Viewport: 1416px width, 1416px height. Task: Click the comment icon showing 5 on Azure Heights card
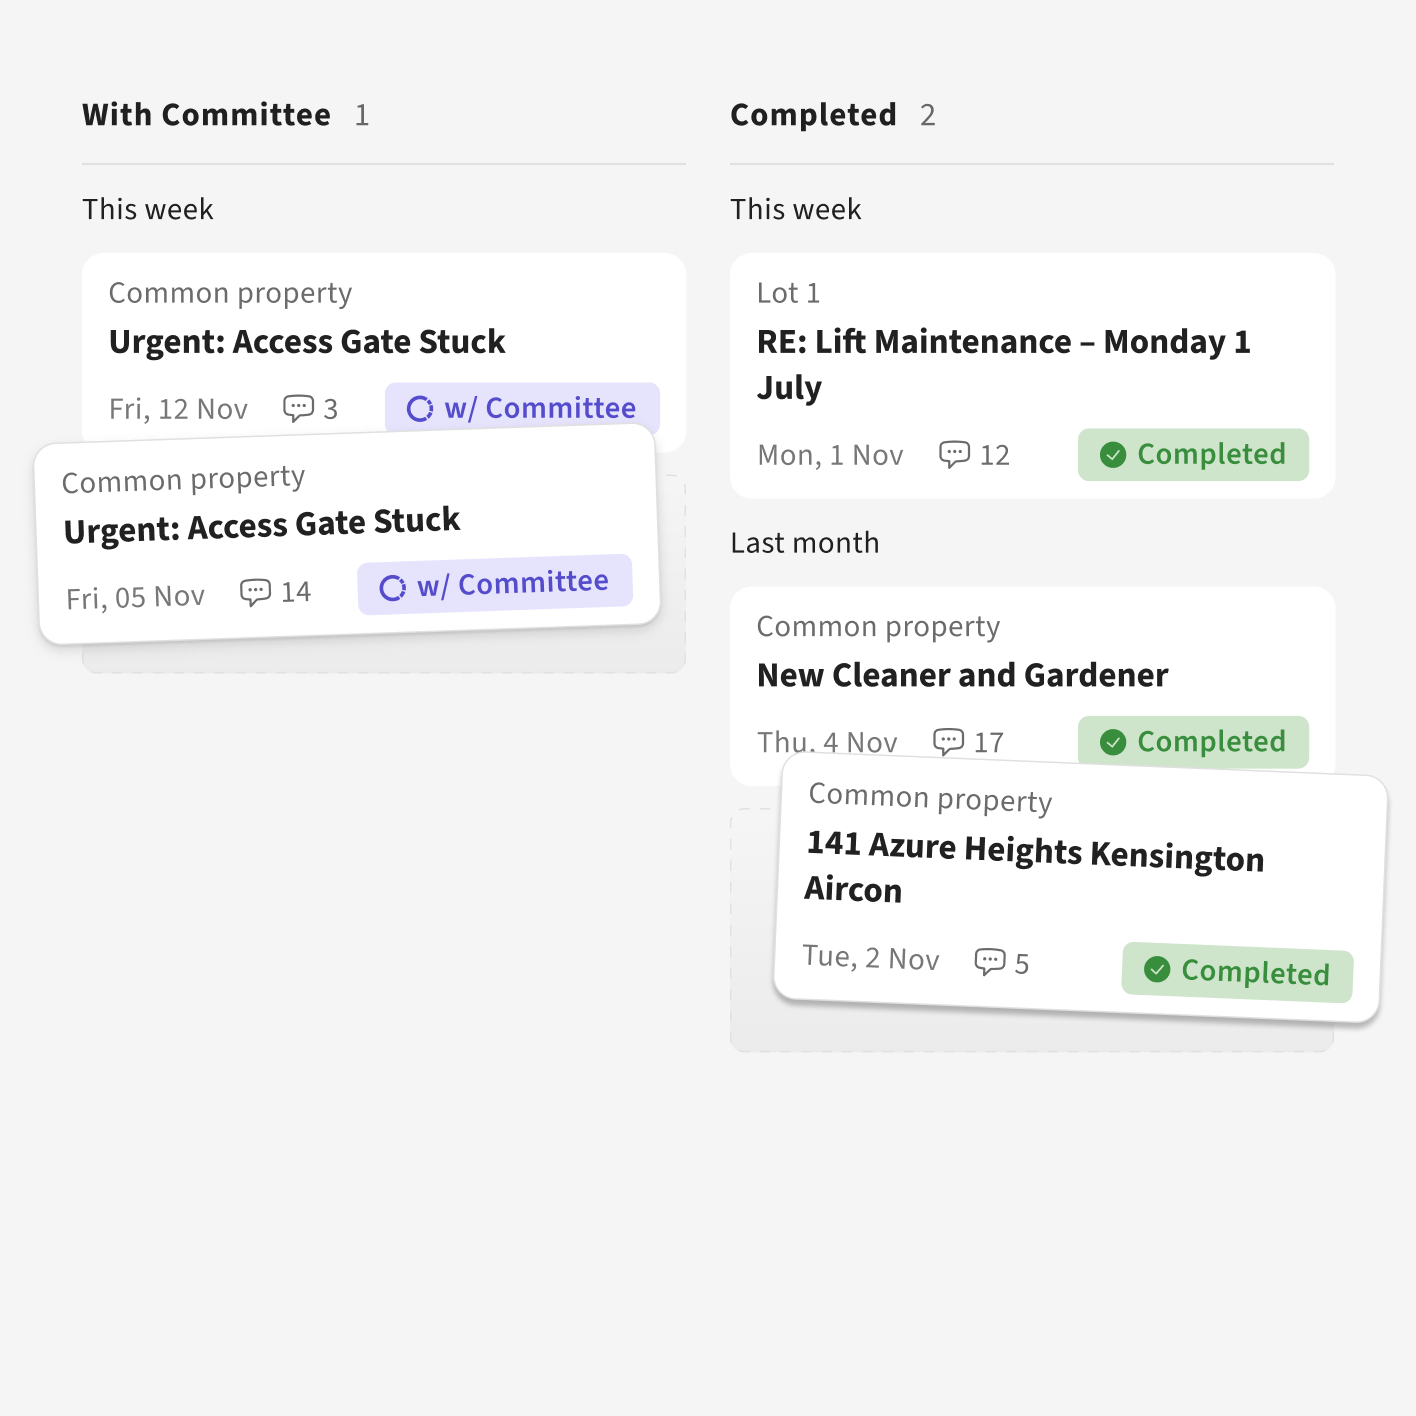[x=990, y=961]
